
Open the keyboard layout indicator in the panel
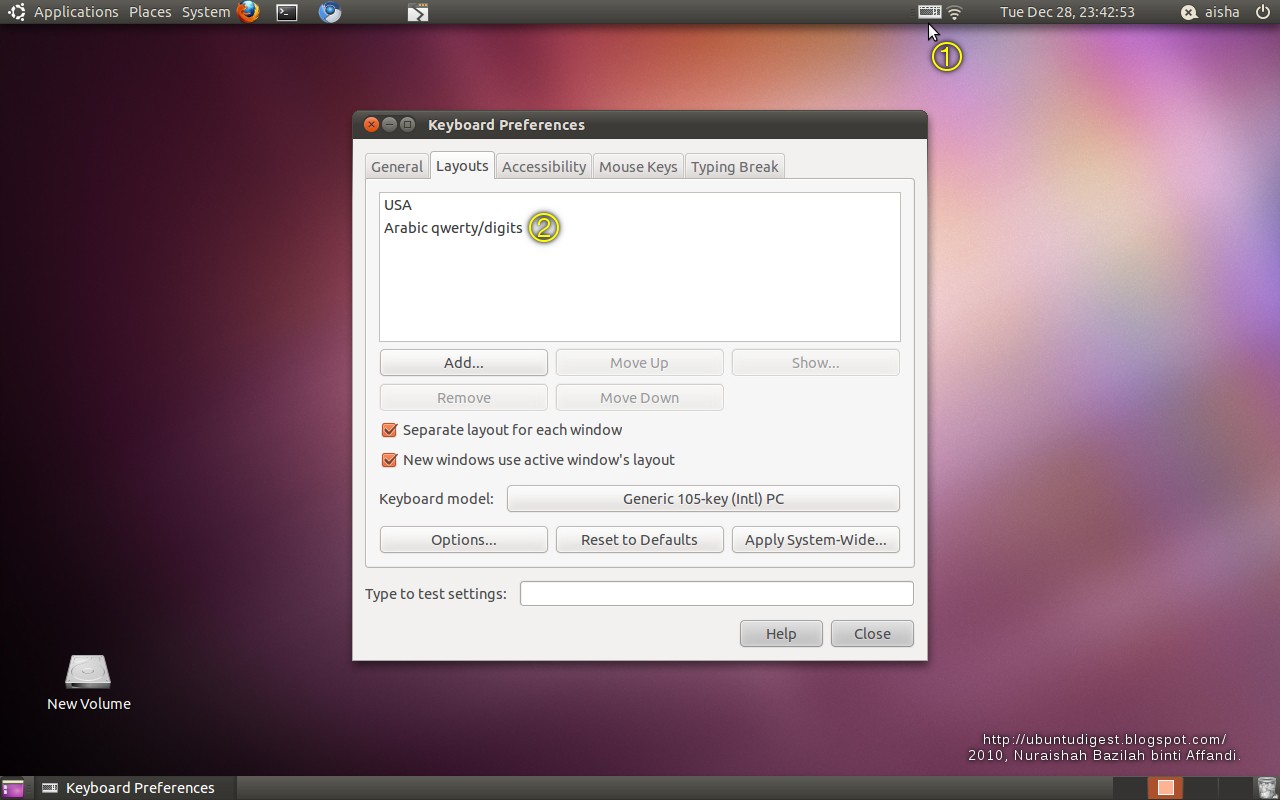coord(927,12)
